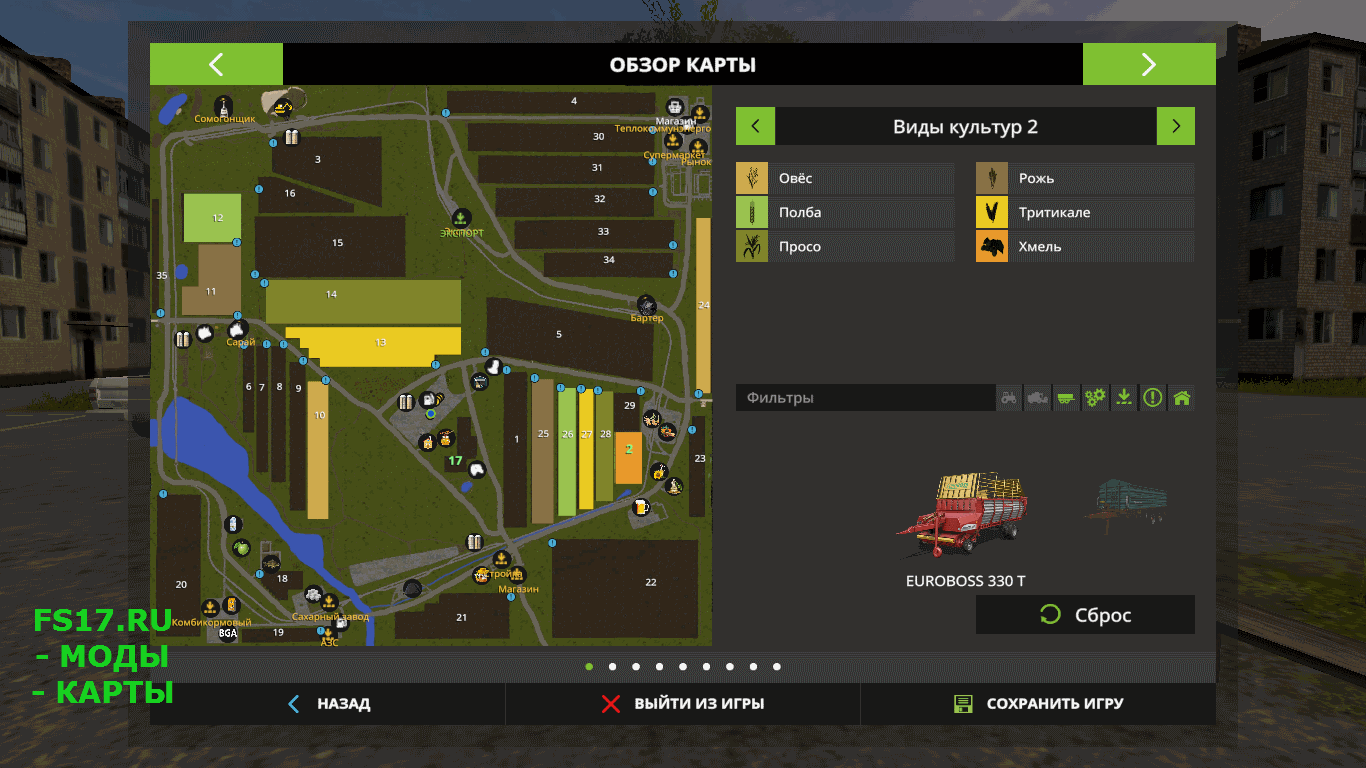Click the Комбикормовый unload icon
Image resolution: width=1366 pixels, height=768 pixels.
point(210,607)
